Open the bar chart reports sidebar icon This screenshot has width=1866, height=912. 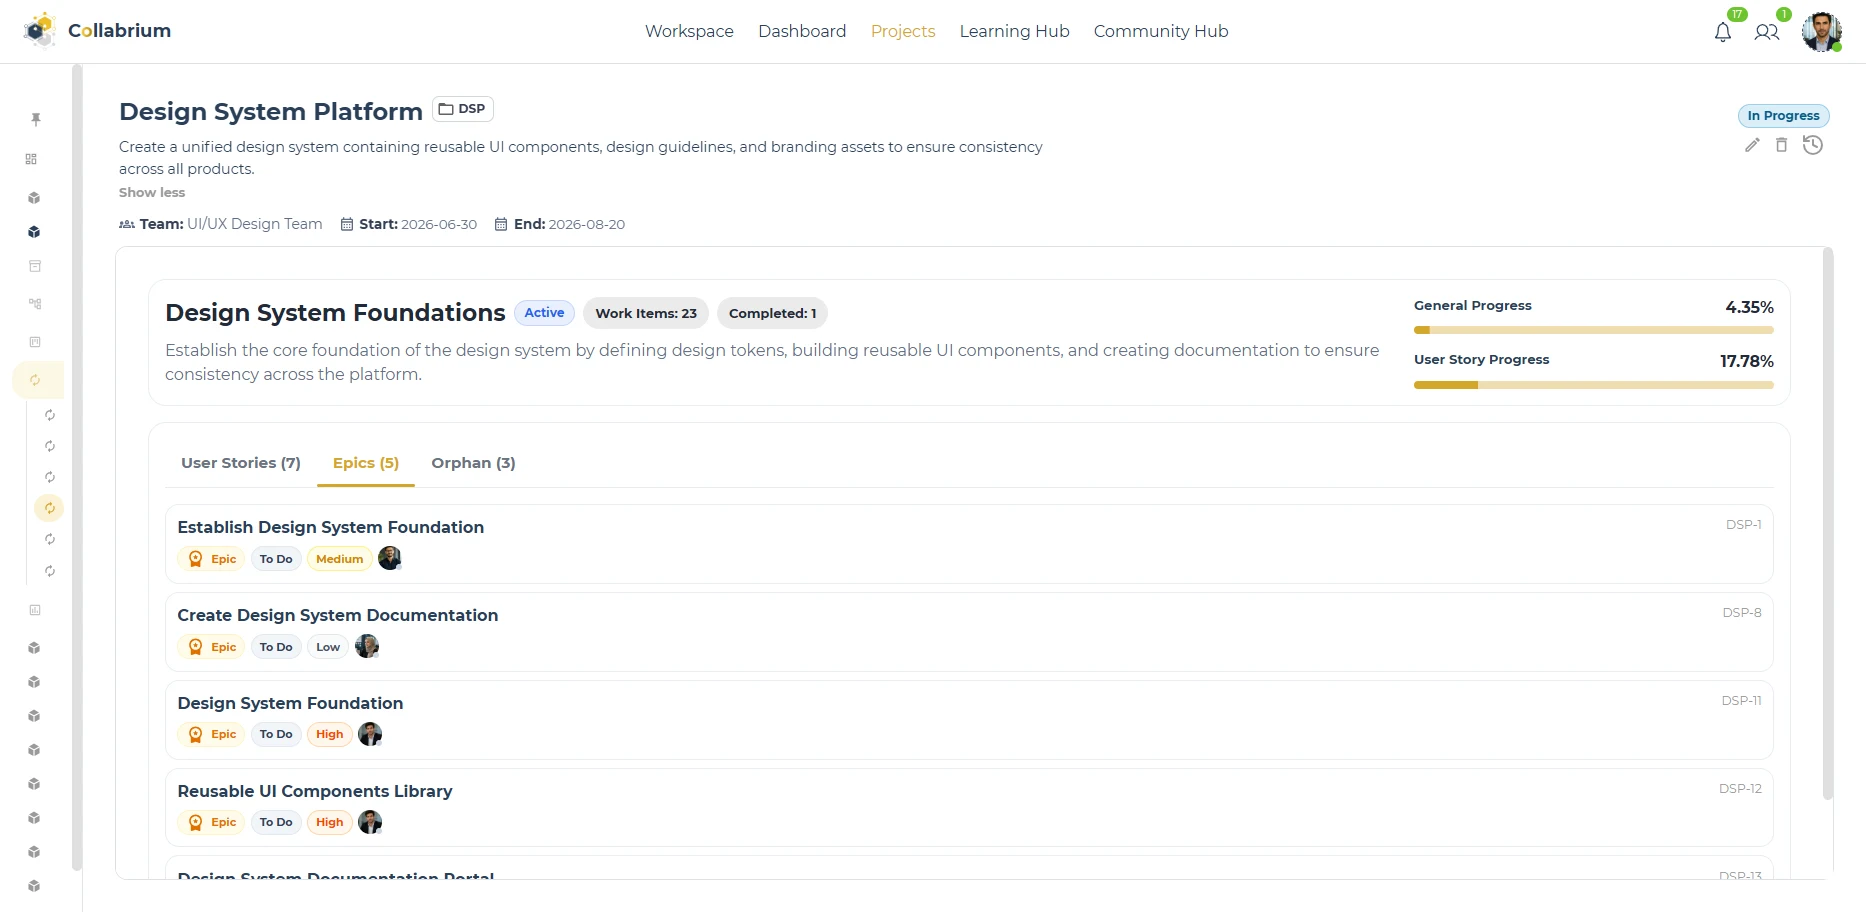pyautogui.click(x=35, y=610)
